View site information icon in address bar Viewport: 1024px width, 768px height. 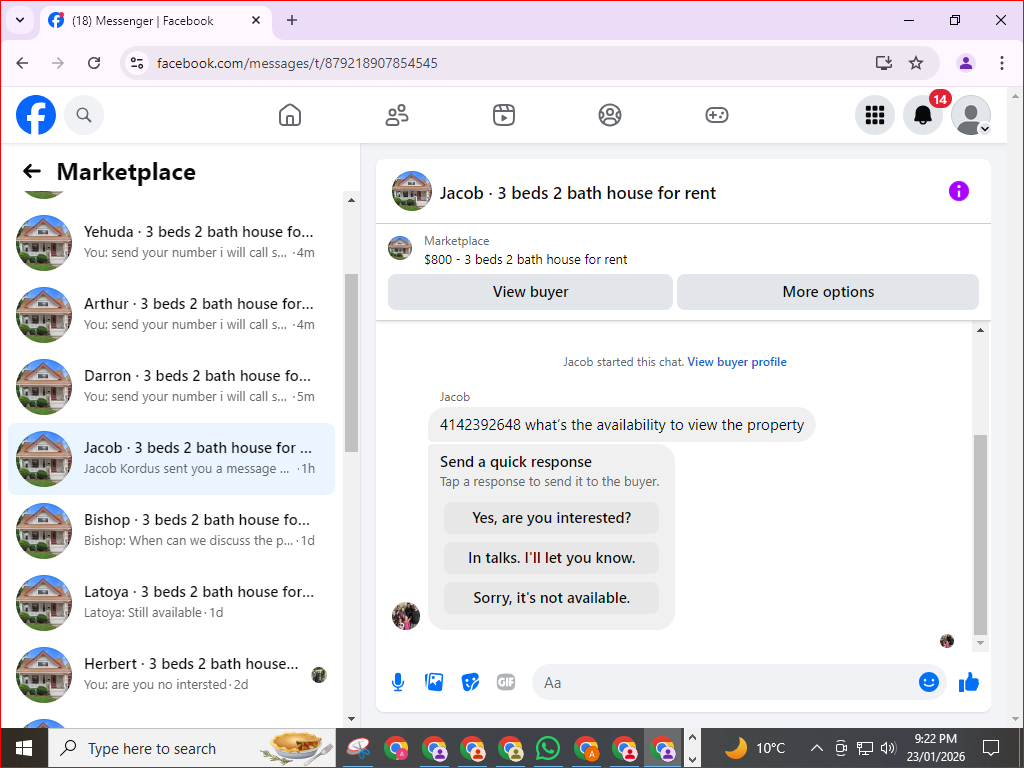pos(136,63)
